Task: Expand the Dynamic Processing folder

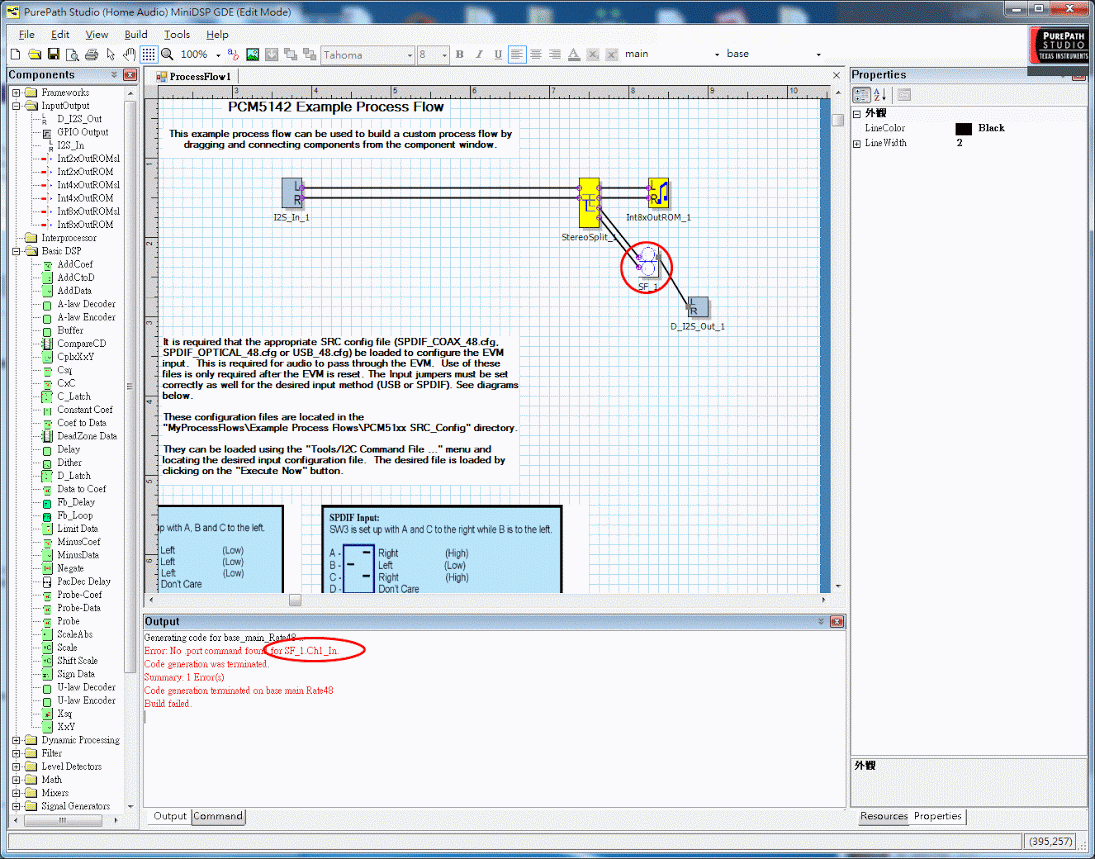Action: [x=16, y=740]
